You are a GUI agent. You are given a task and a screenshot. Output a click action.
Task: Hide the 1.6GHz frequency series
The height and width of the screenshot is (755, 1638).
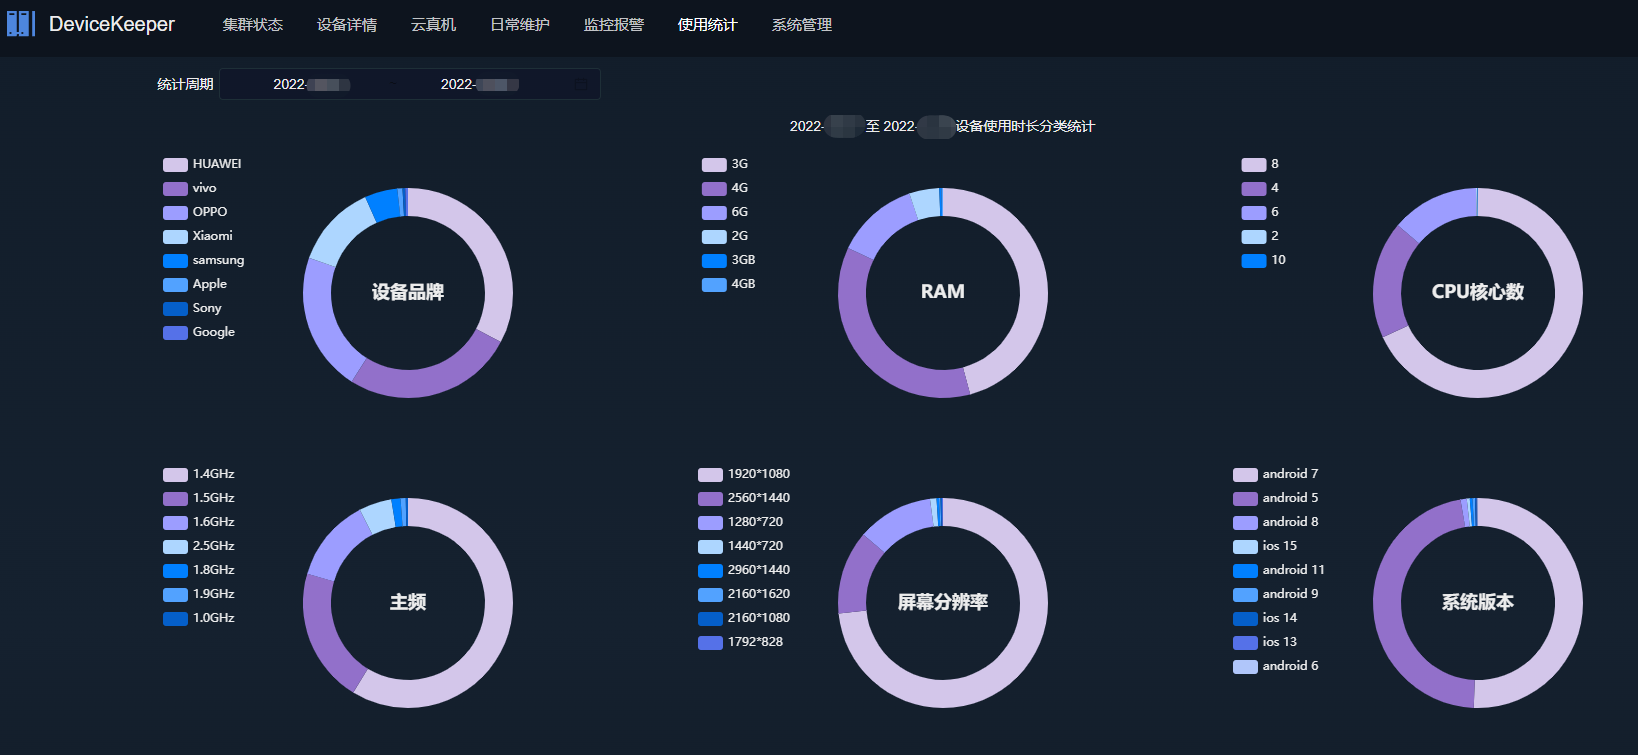[199, 522]
